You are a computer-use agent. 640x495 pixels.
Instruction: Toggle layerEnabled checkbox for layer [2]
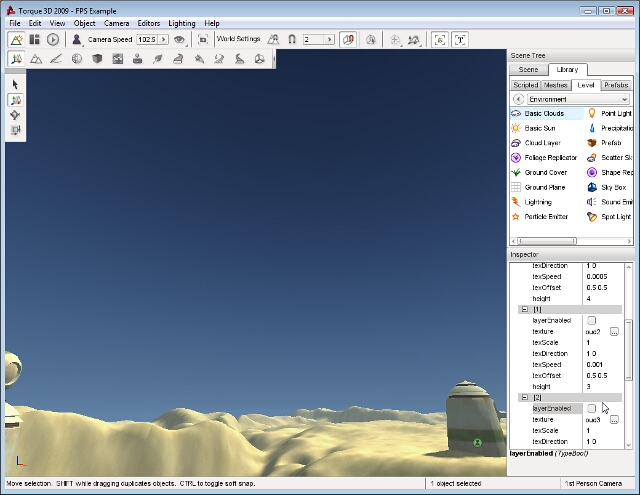[x=592, y=408]
